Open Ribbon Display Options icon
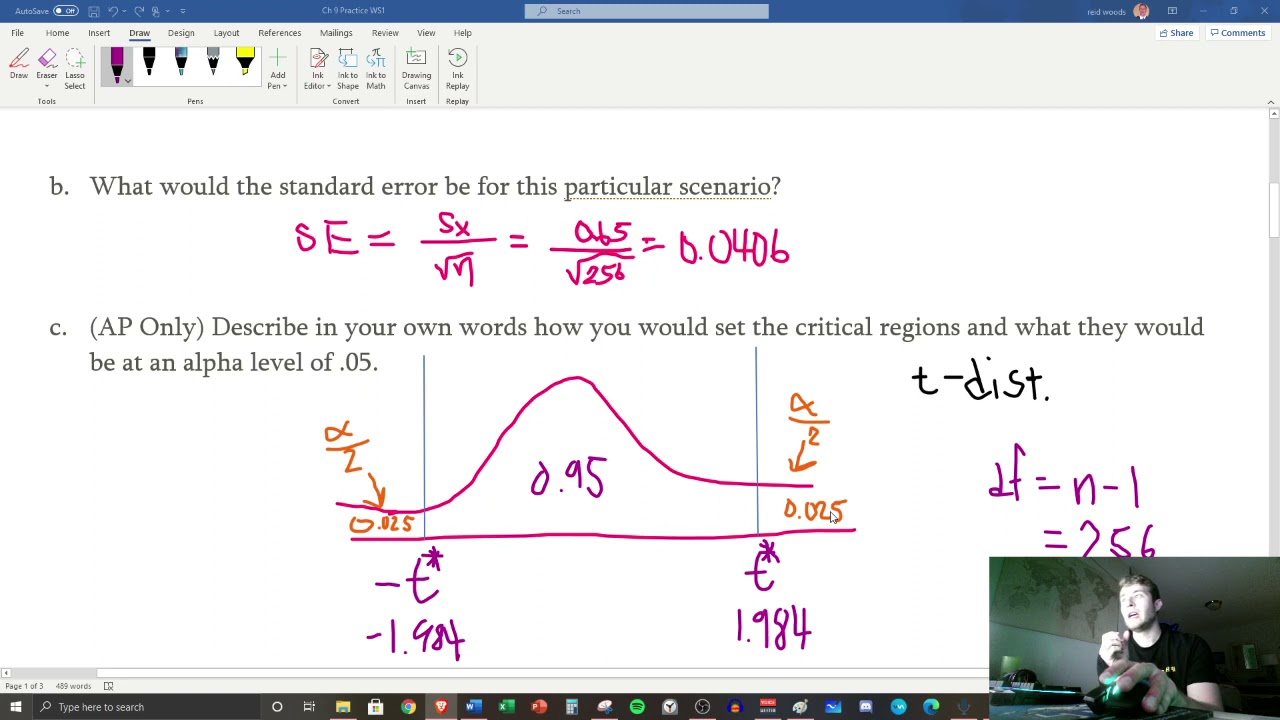The image size is (1280, 720). click(1172, 11)
